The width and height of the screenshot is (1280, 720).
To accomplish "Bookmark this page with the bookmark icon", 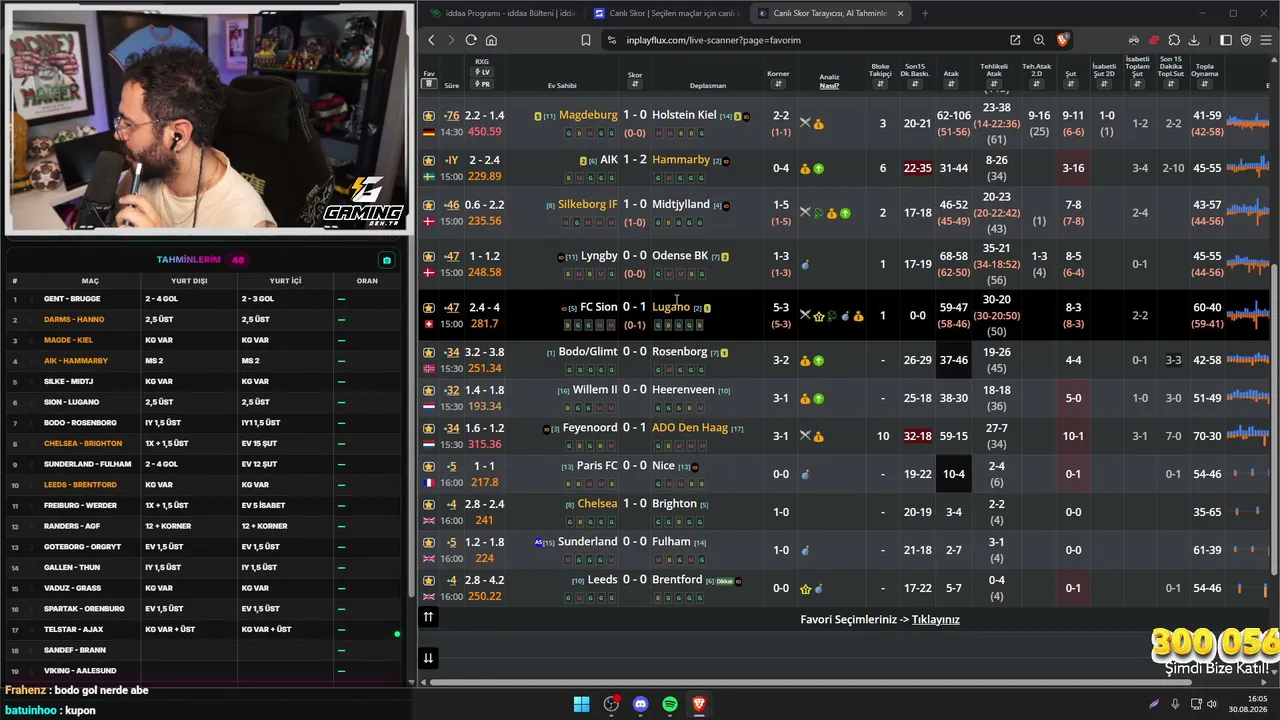I will coord(586,40).
